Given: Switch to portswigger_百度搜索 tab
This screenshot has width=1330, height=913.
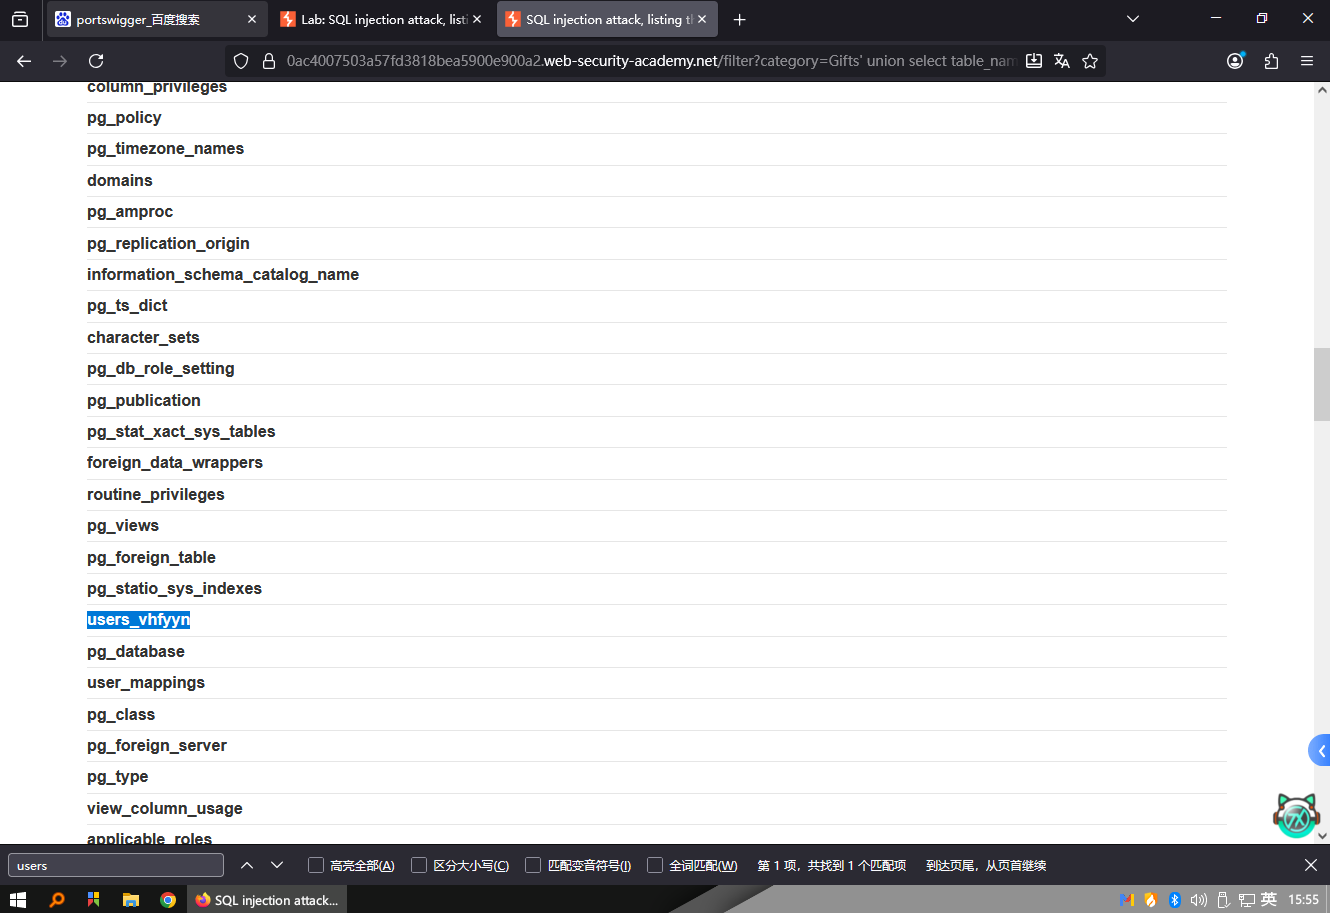Looking at the screenshot, I should click(x=158, y=19).
